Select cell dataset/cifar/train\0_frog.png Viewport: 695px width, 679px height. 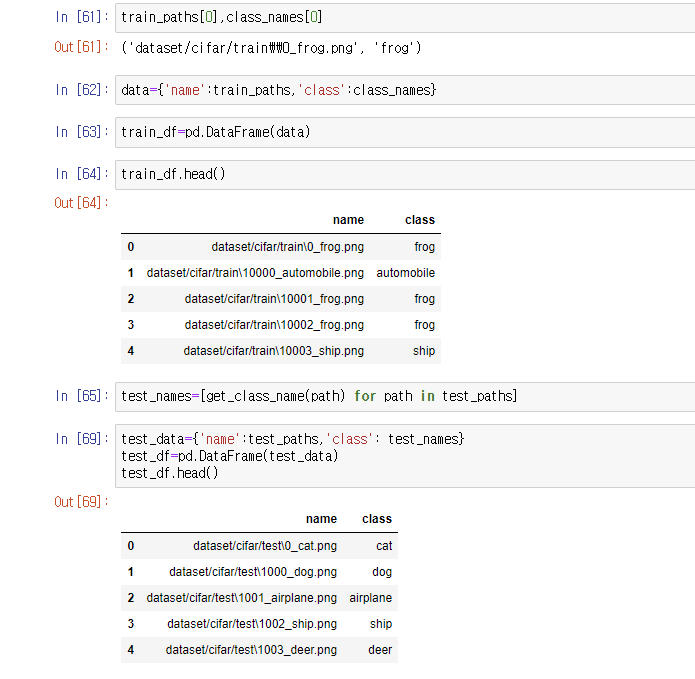(x=288, y=247)
